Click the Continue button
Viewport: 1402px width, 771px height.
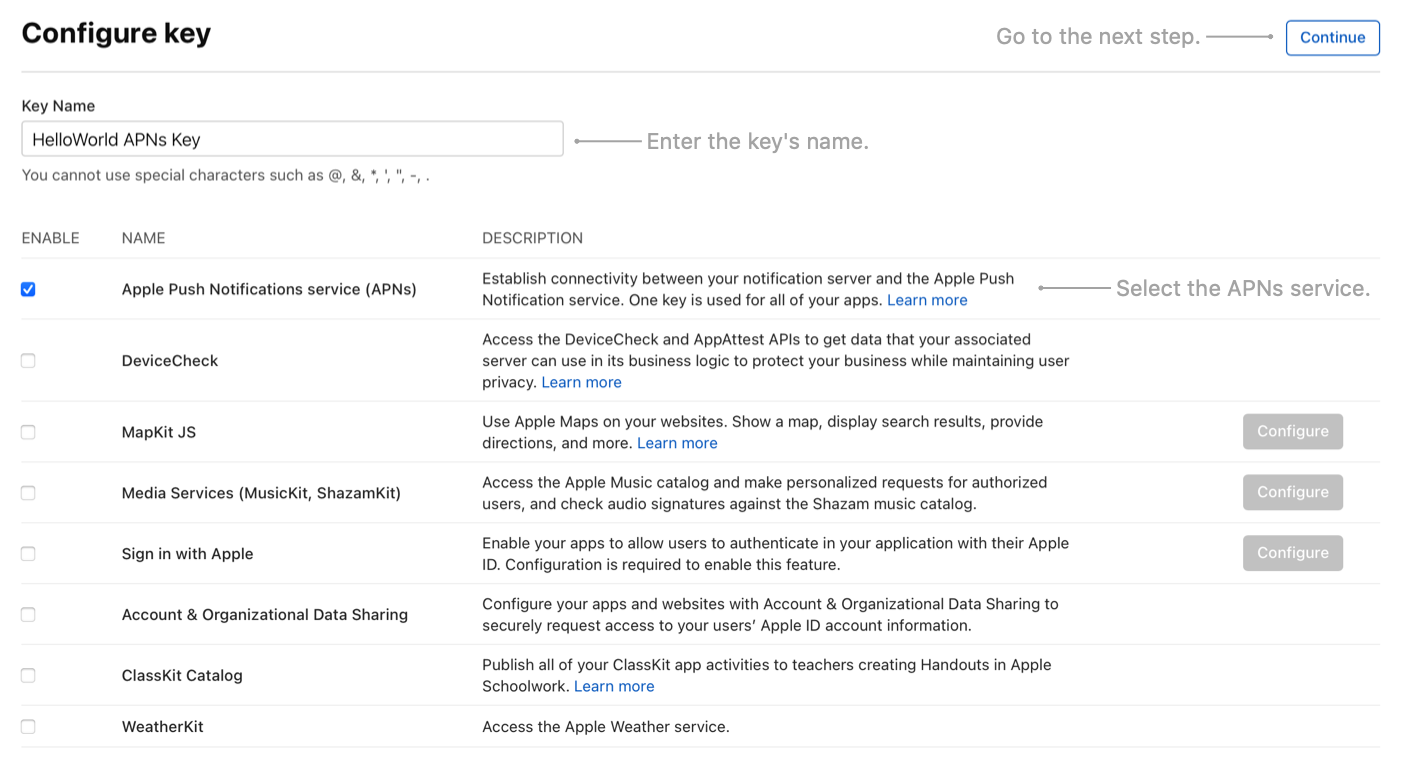click(x=1332, y=38)
